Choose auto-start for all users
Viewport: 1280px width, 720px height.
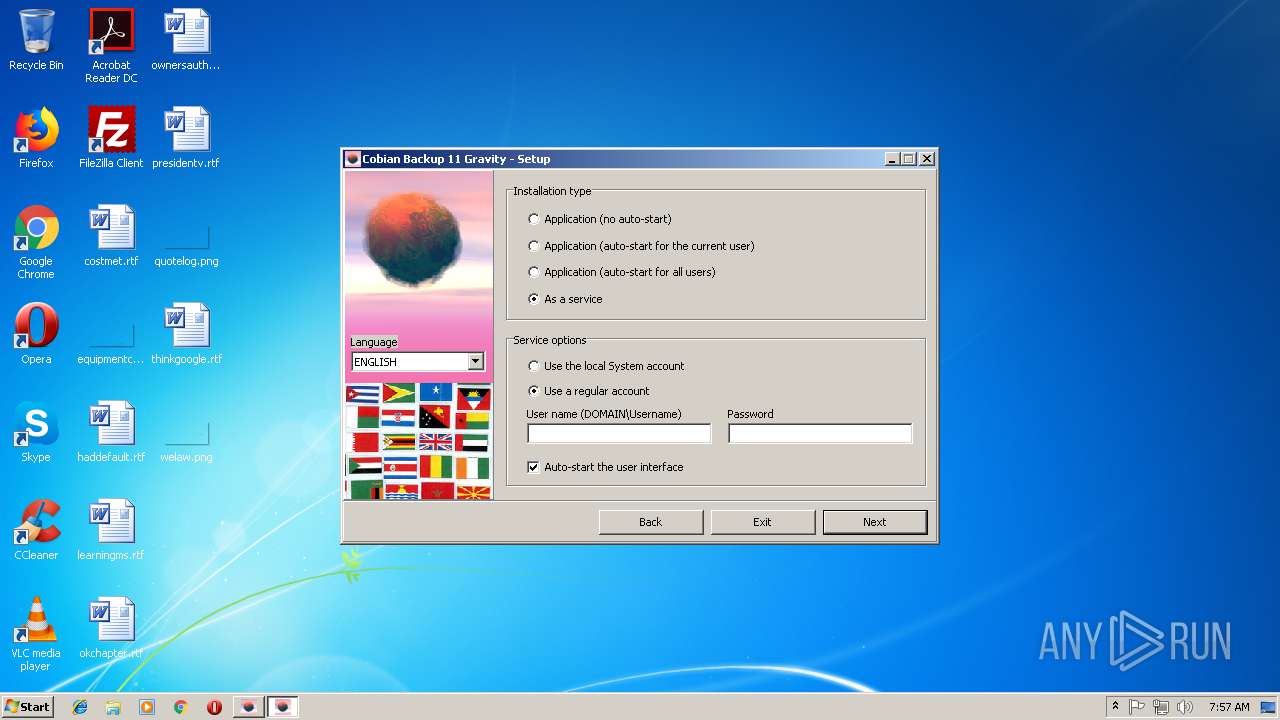click(621, 272)
